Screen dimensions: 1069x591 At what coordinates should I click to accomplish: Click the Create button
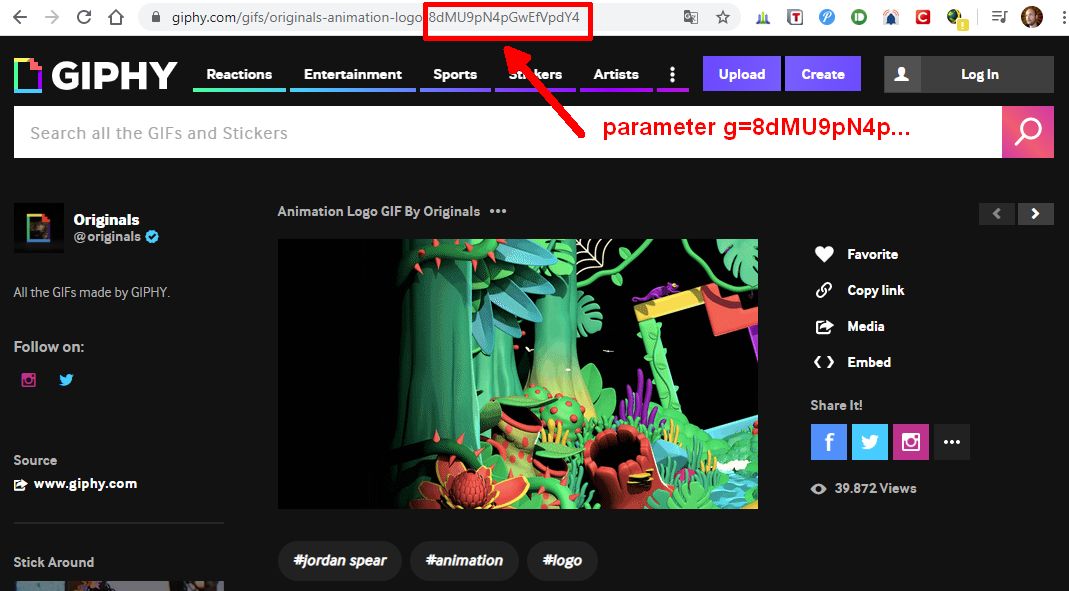pos(823,74)
